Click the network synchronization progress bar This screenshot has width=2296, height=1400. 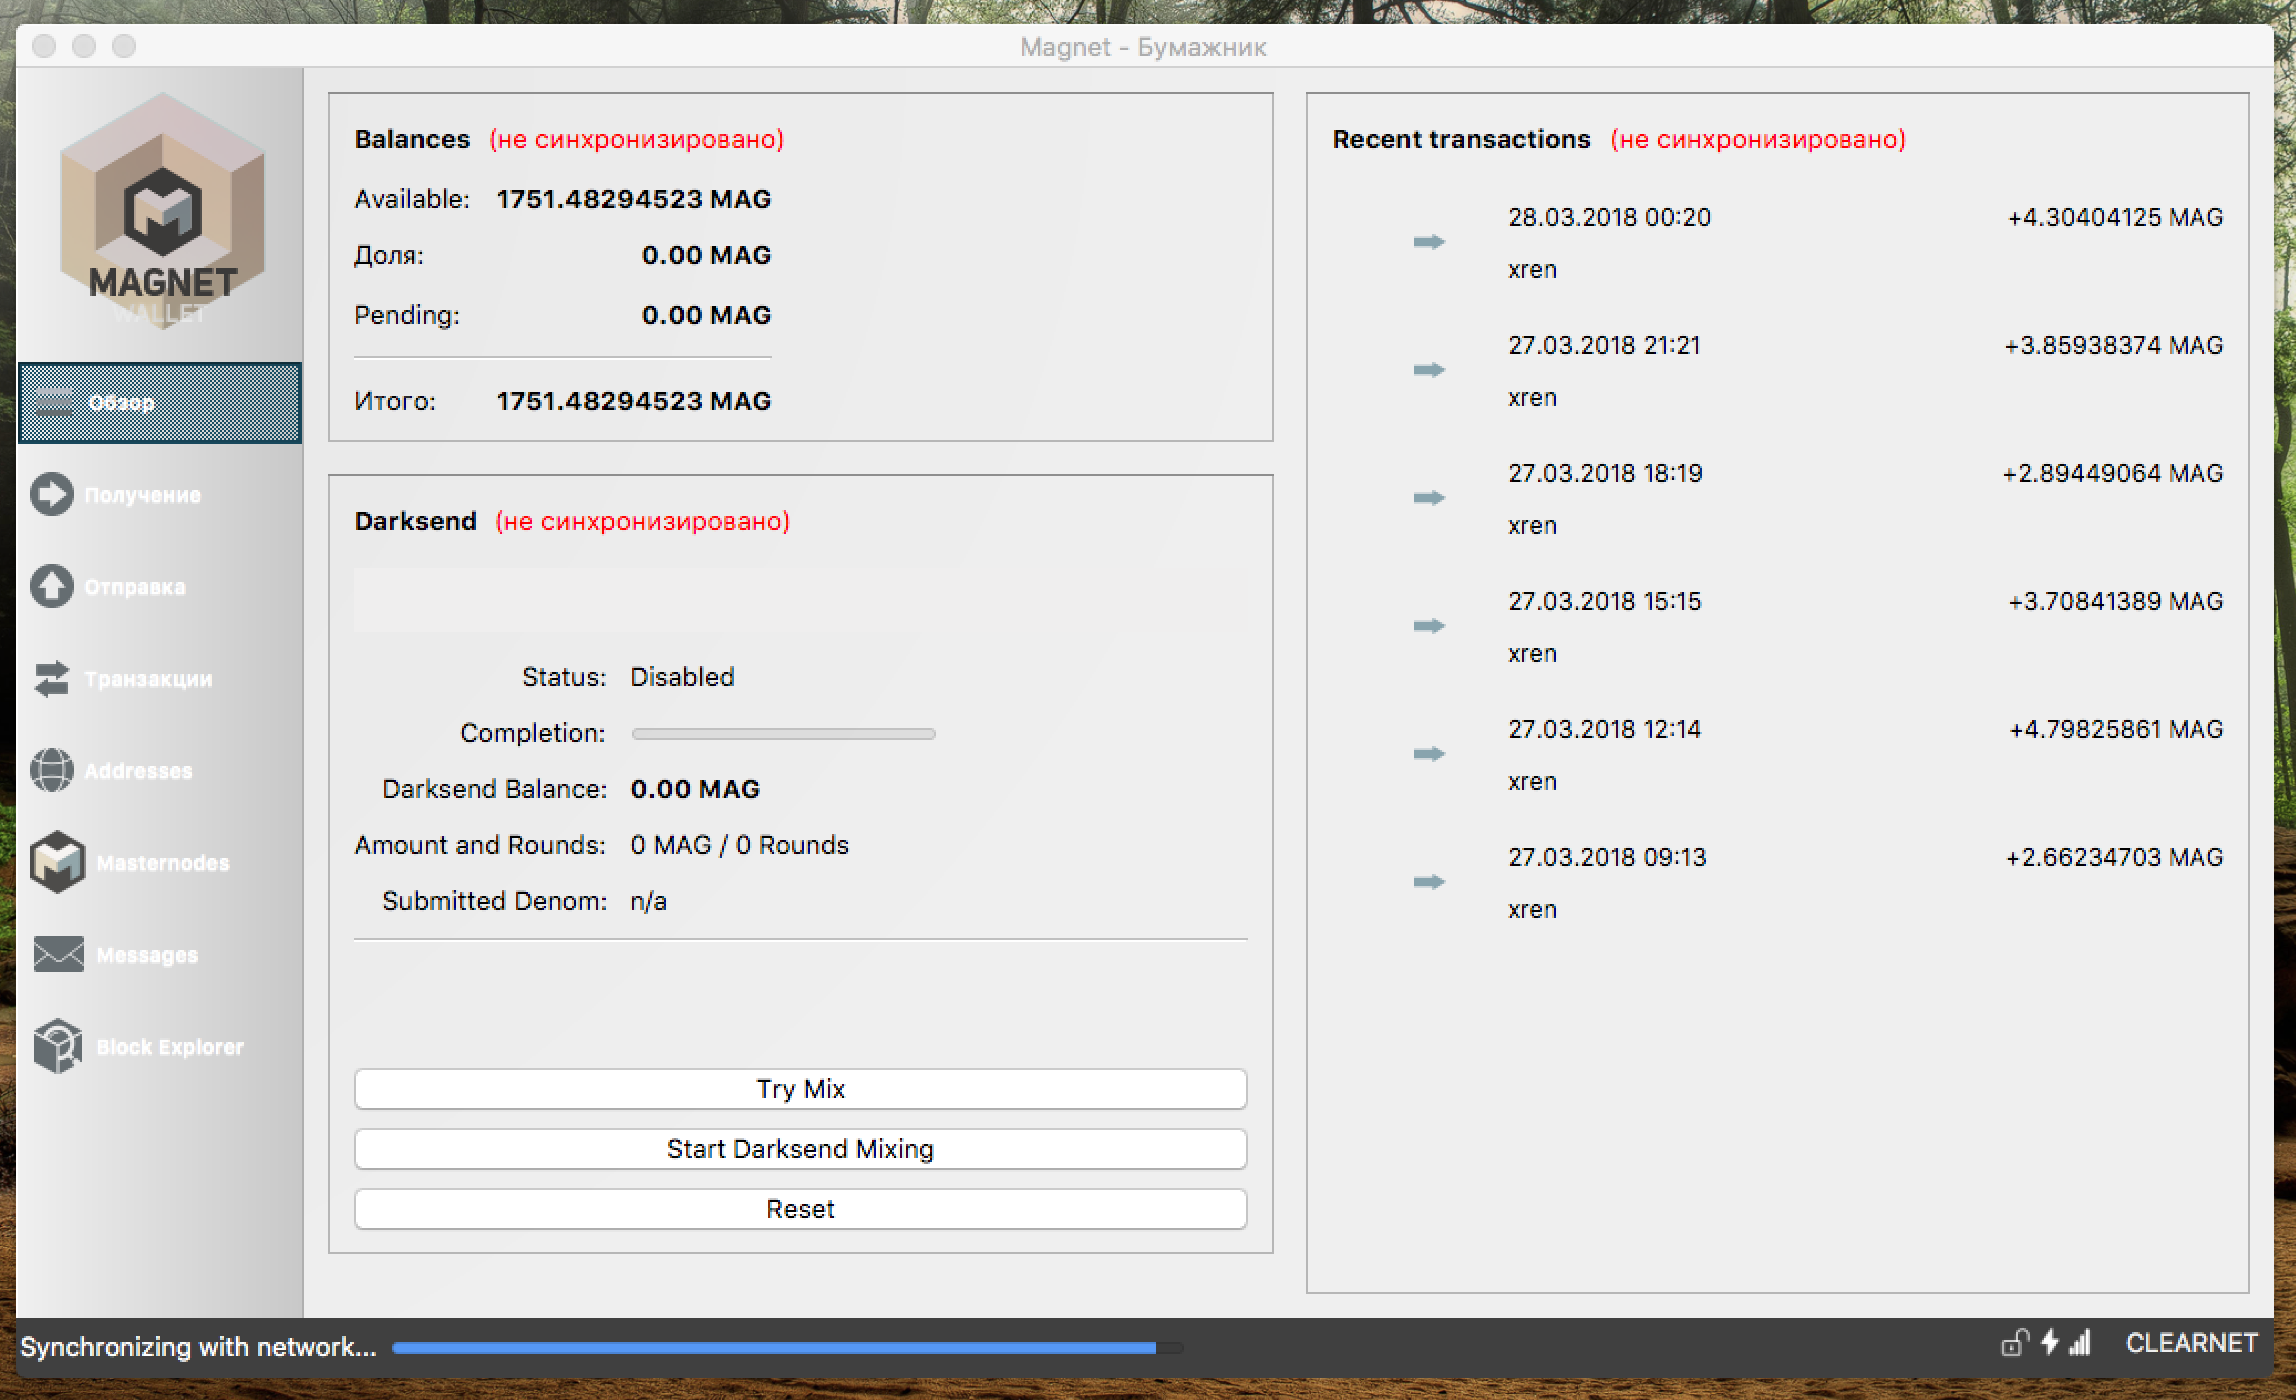coord(787,1348)
